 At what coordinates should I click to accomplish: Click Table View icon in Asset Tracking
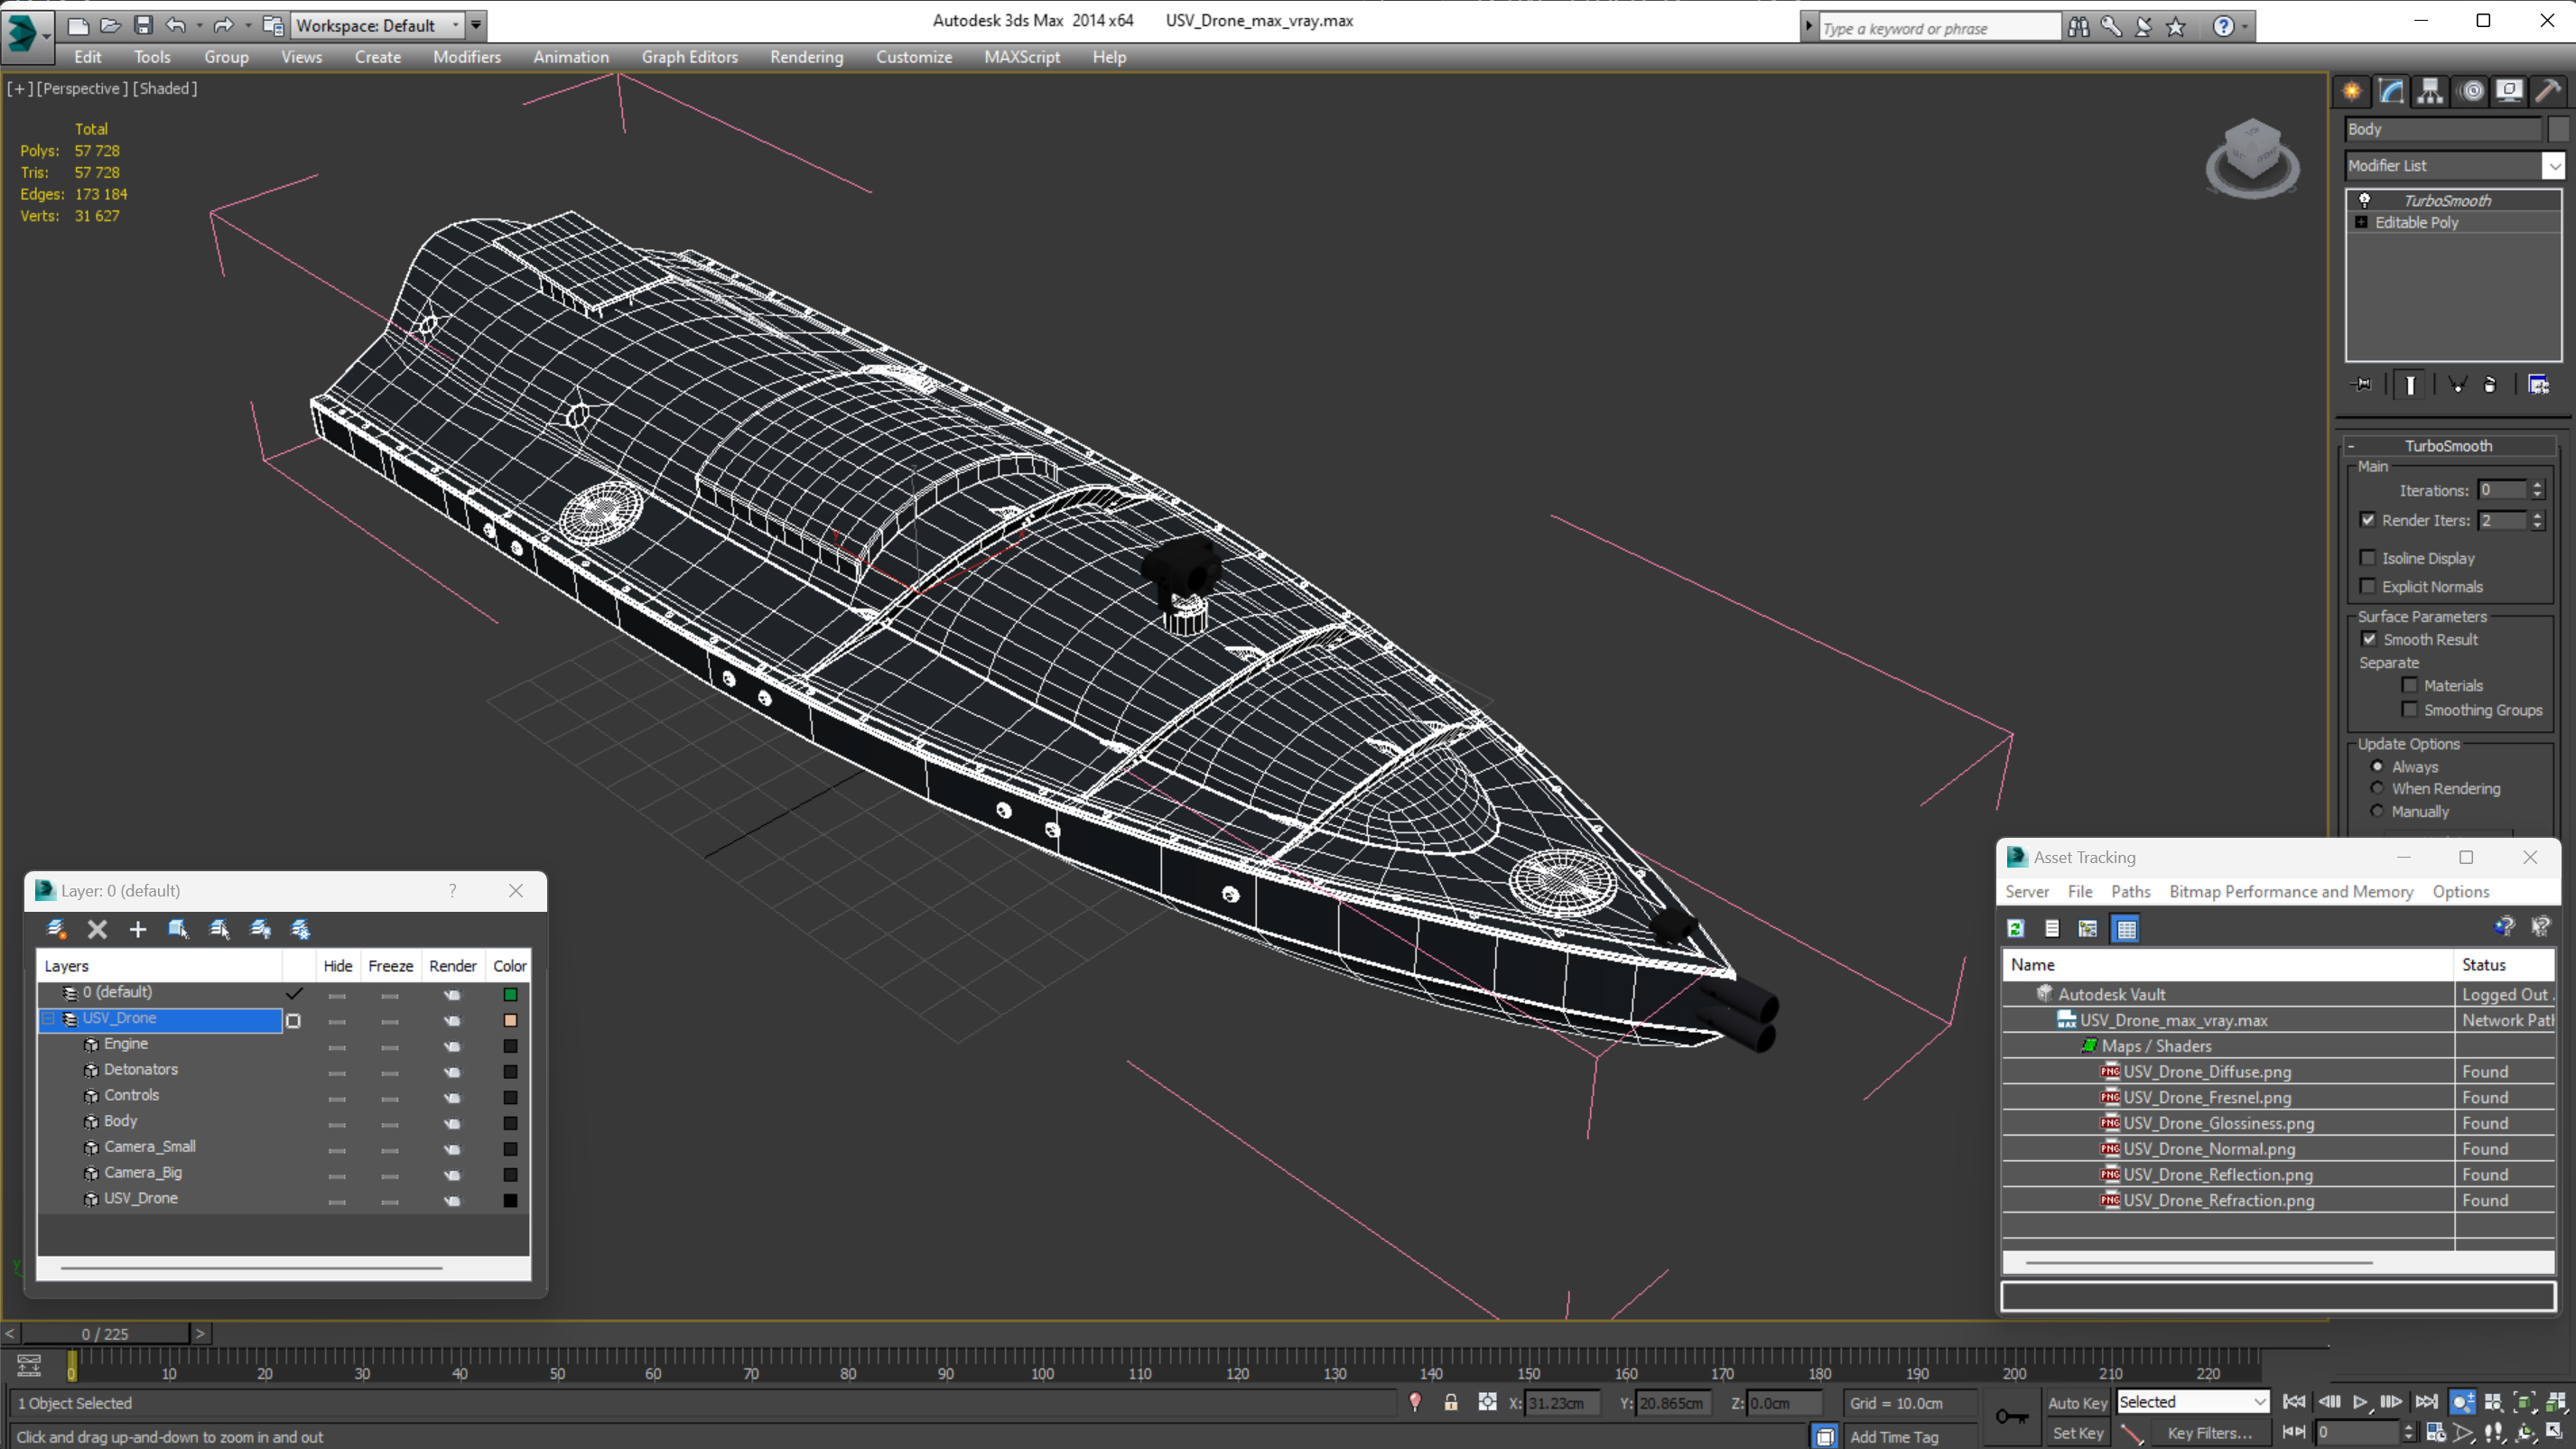point(2126,928)
